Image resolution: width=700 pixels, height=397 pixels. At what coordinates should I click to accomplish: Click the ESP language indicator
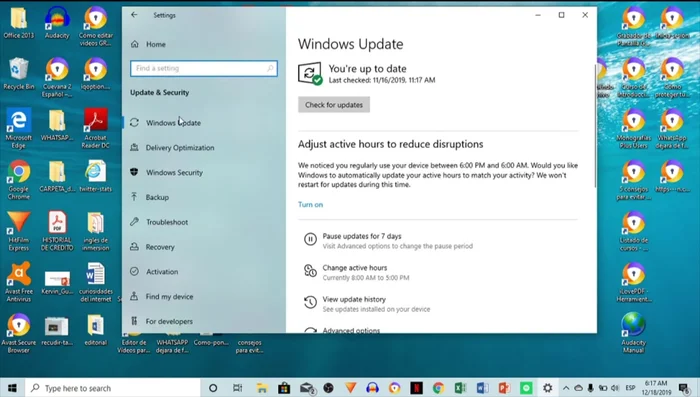coord(630,388)
